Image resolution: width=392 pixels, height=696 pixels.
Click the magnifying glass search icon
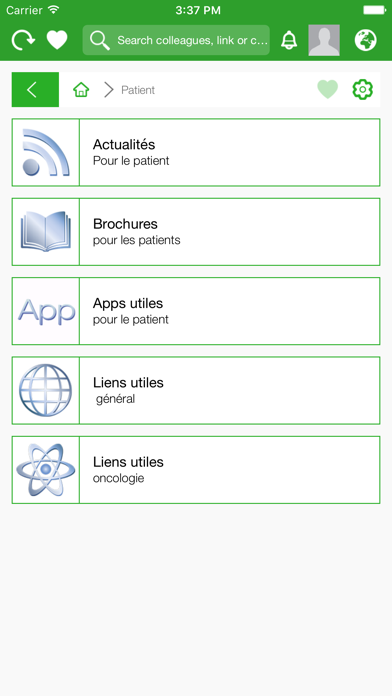(99, 40)
